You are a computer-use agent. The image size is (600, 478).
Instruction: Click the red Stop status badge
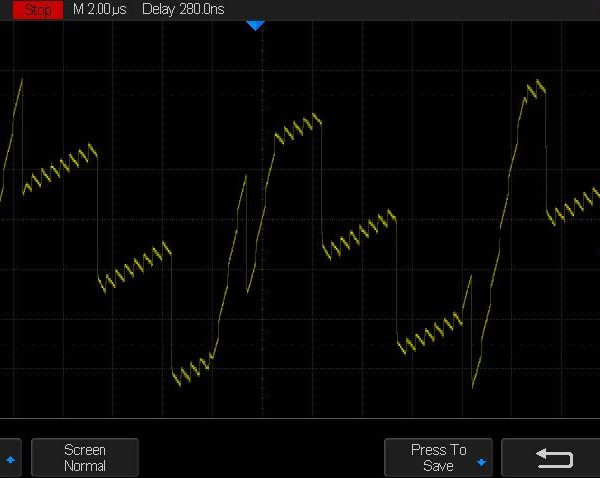pyautogui.click(x=38, y=9)
